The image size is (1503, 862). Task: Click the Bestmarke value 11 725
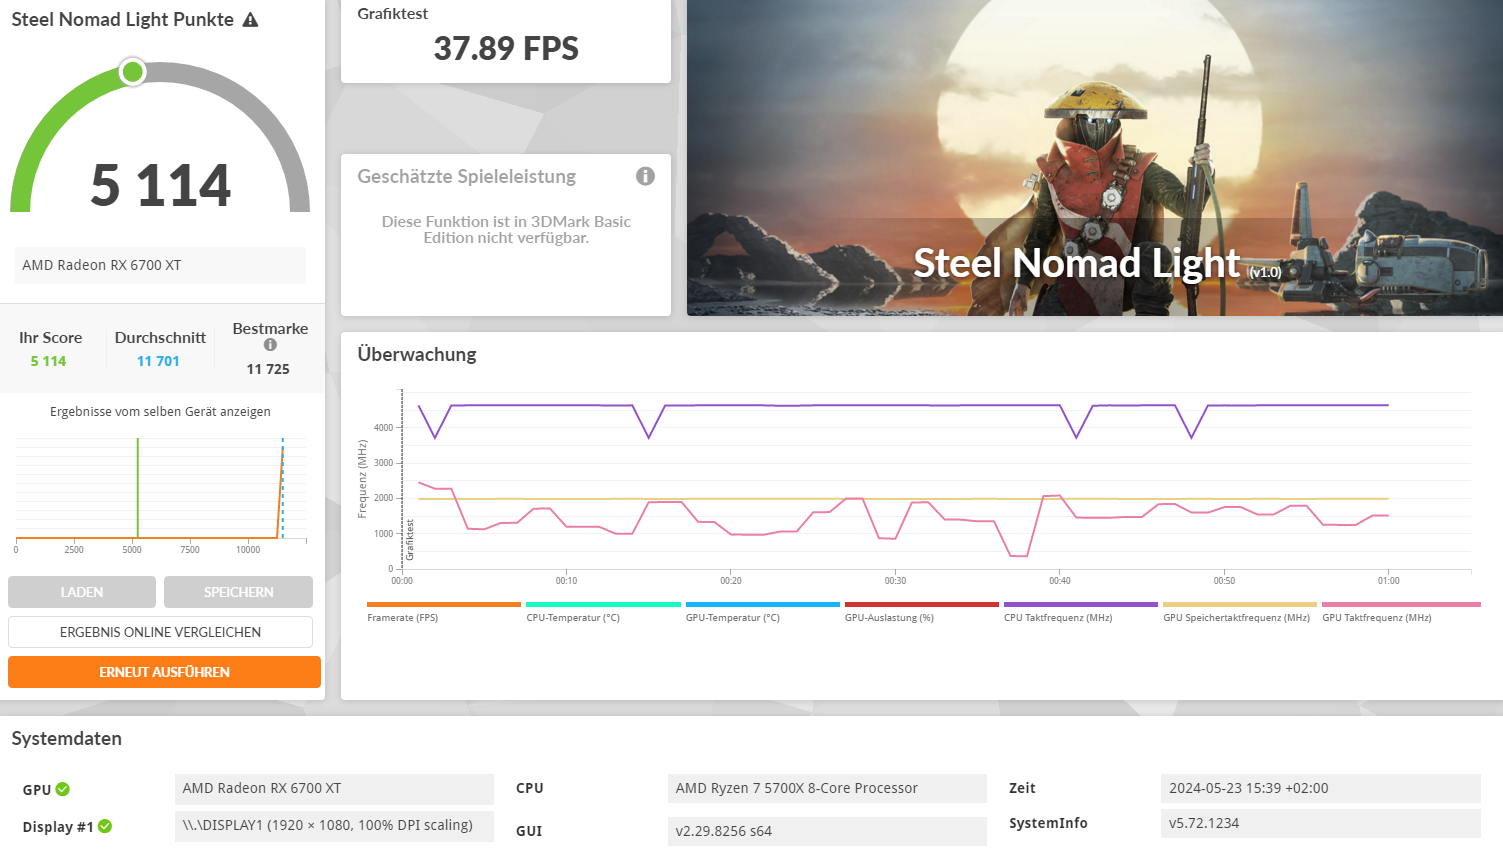tap(268, 369)
